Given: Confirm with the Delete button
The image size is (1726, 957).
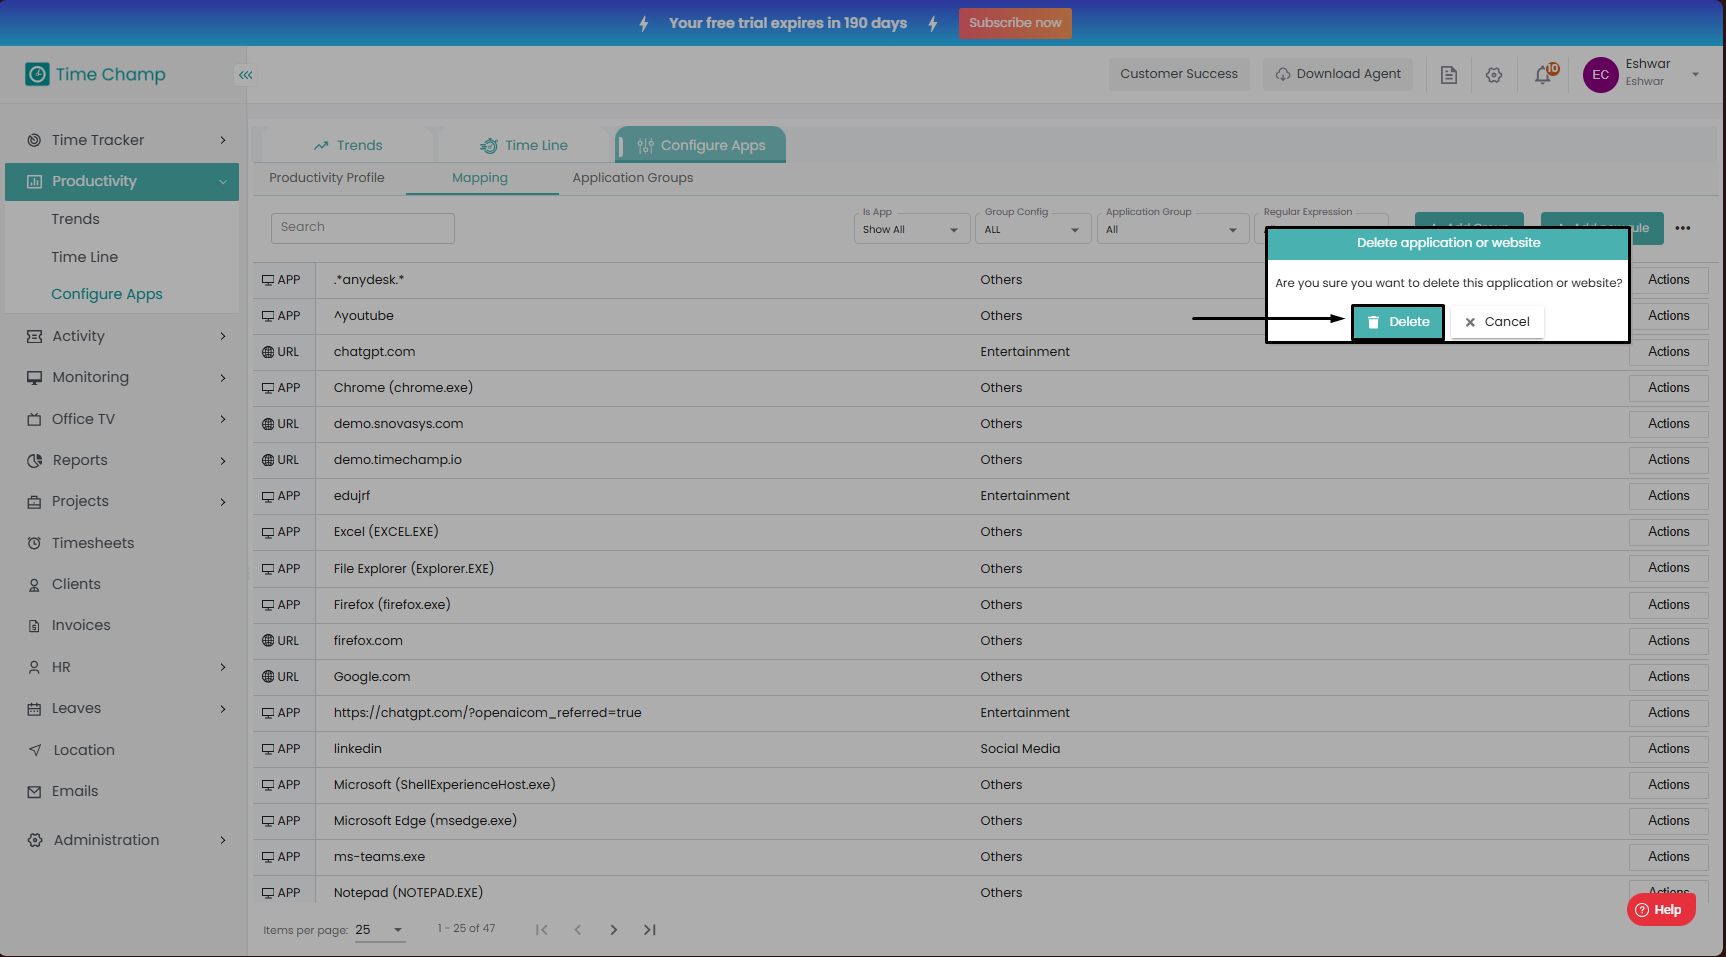Looking at the screenshot, I should click(x=1397, y=322).
